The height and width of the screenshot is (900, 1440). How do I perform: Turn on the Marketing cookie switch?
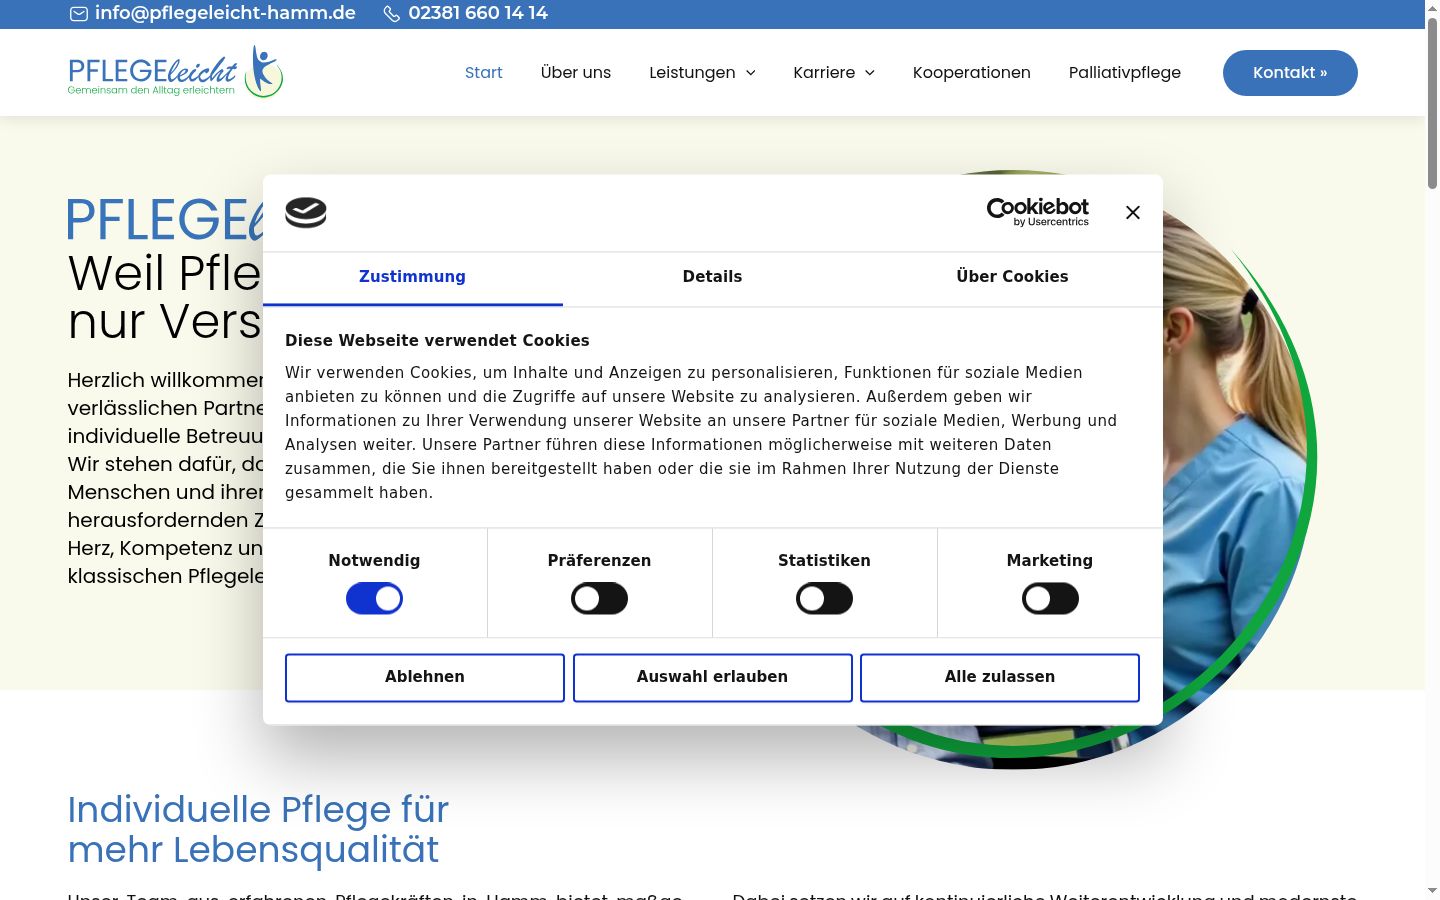1050,599
